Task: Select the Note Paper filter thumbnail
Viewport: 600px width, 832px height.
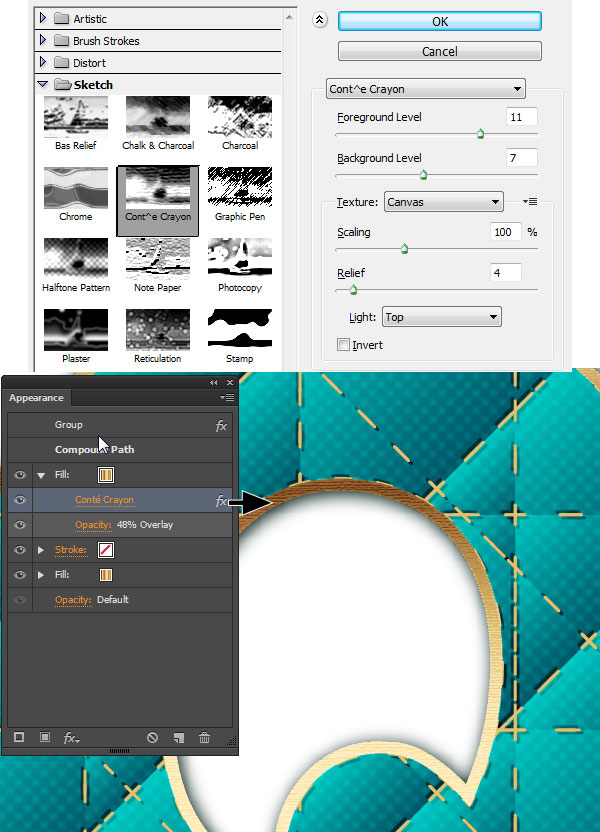Action: pyautogui.click(x=158, y=259)
